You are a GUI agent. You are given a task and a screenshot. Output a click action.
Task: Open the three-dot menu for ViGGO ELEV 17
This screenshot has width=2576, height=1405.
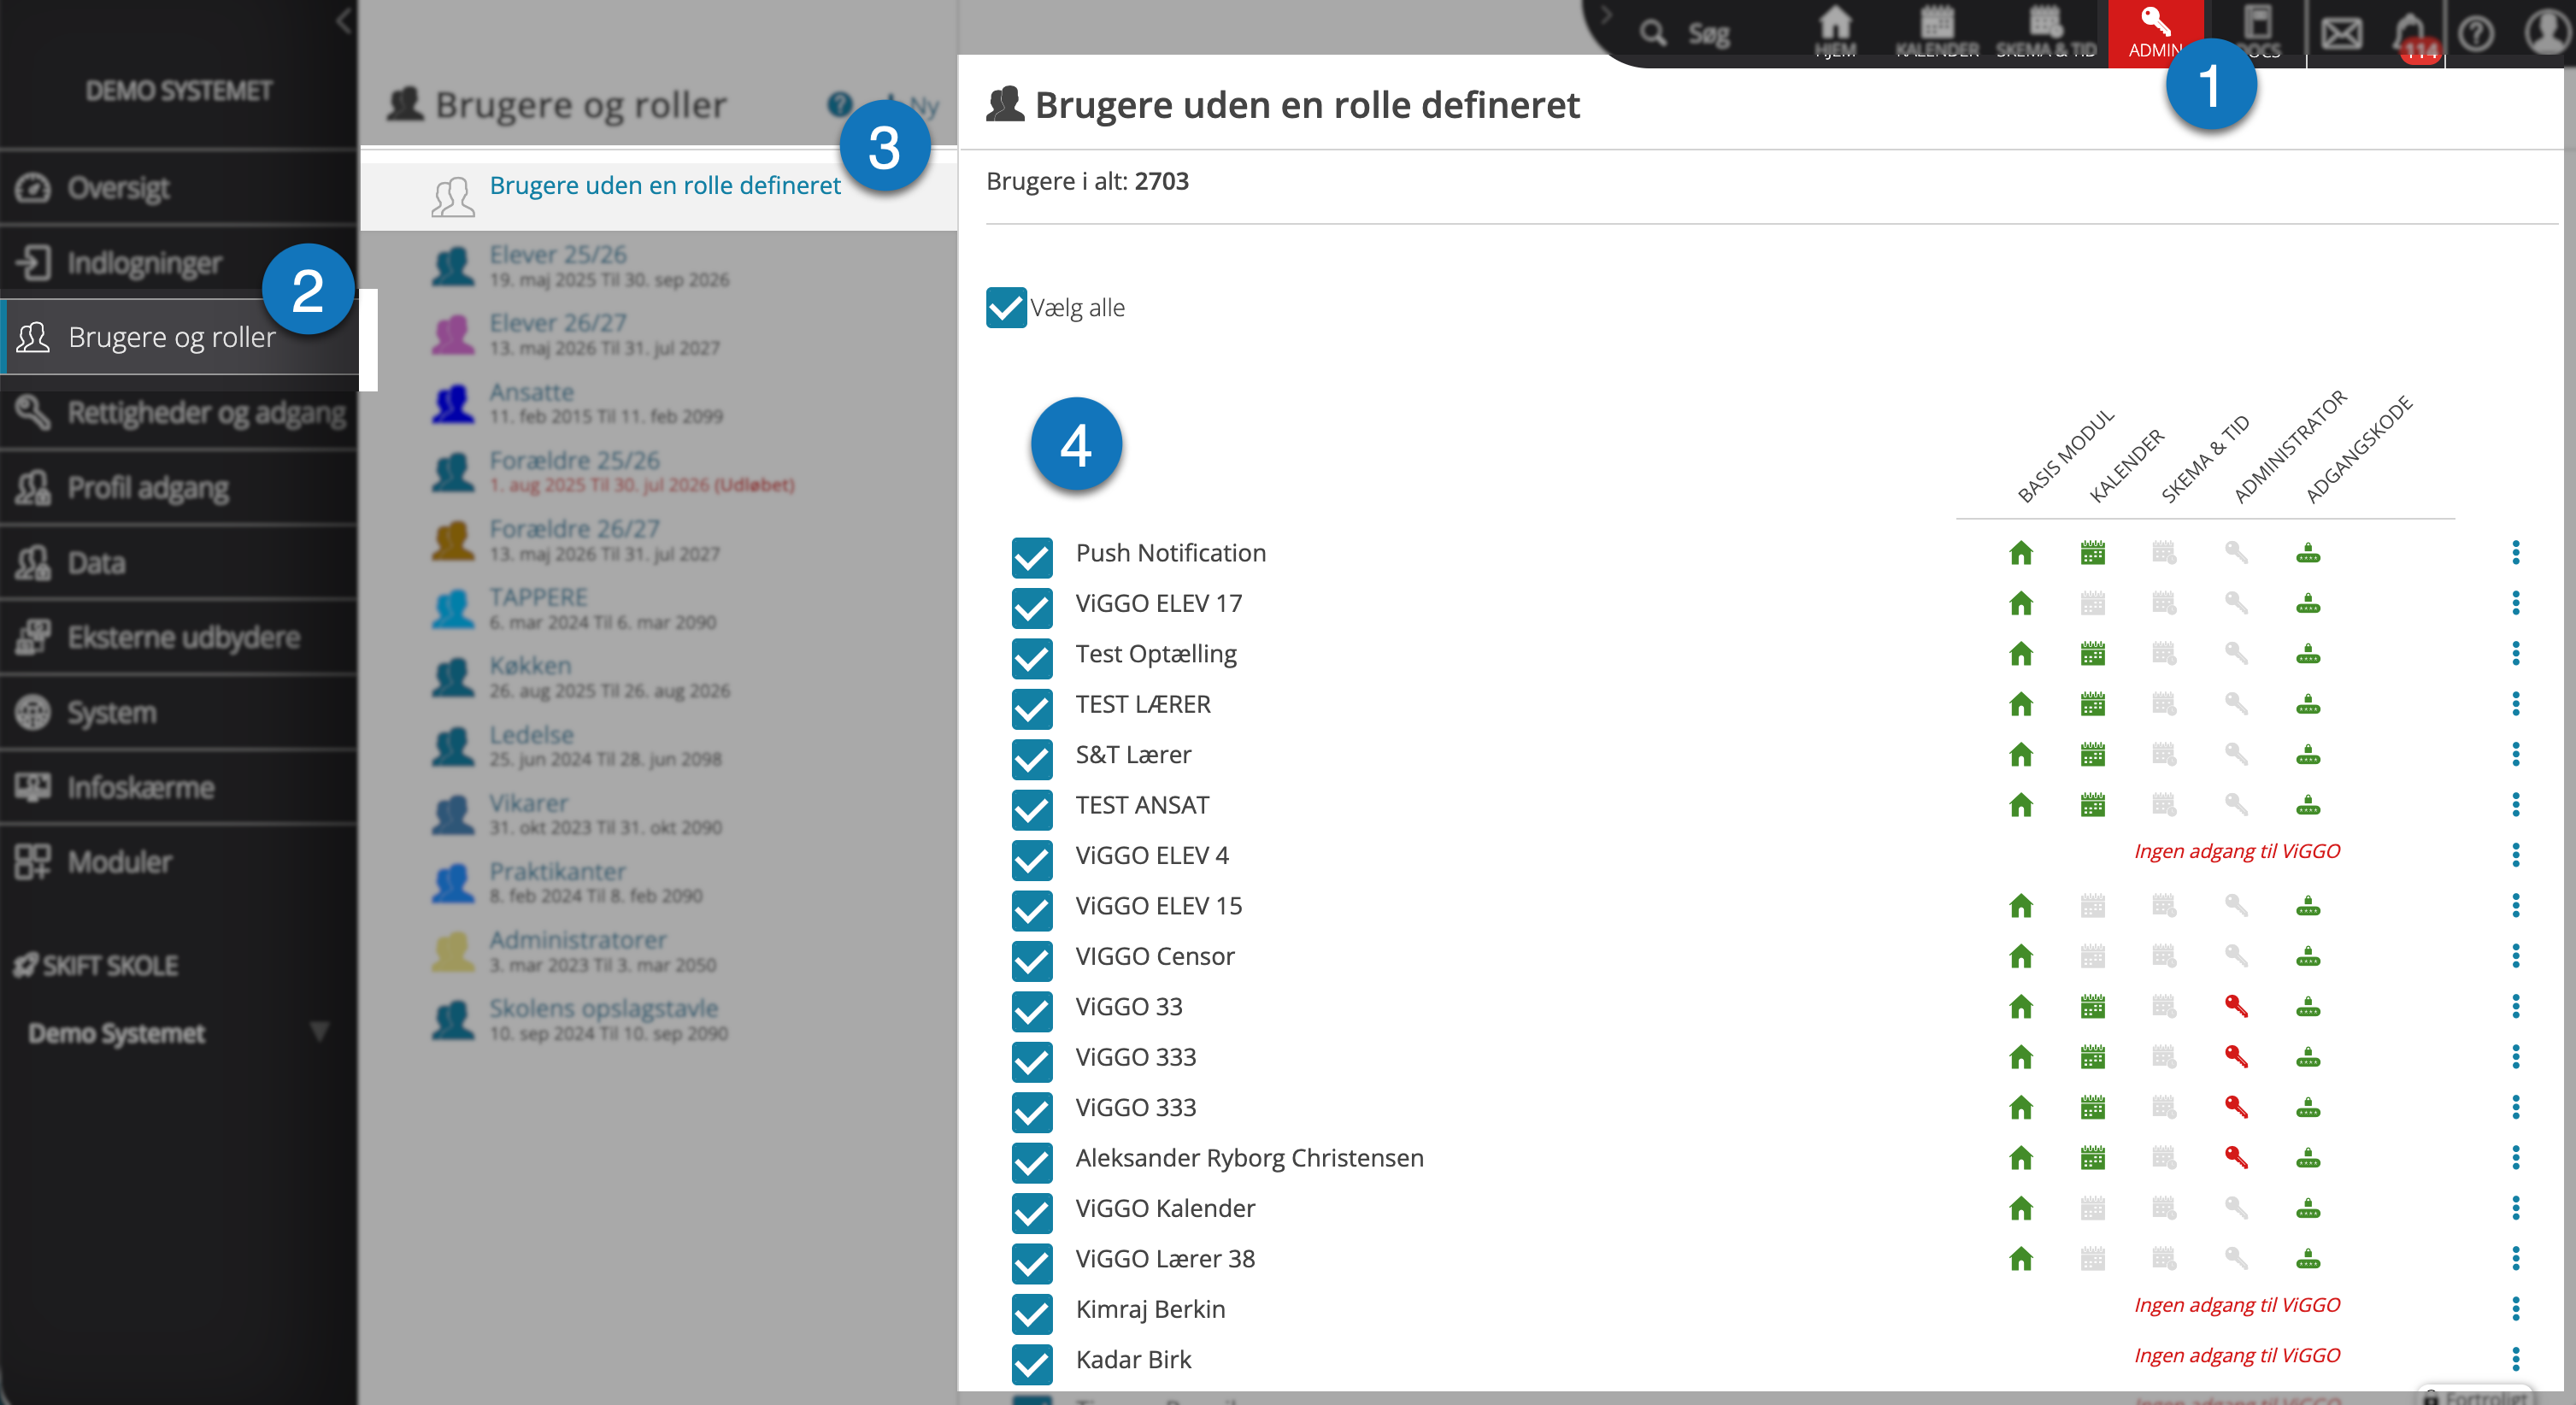pyautogui.click(x=2516, y=603)
